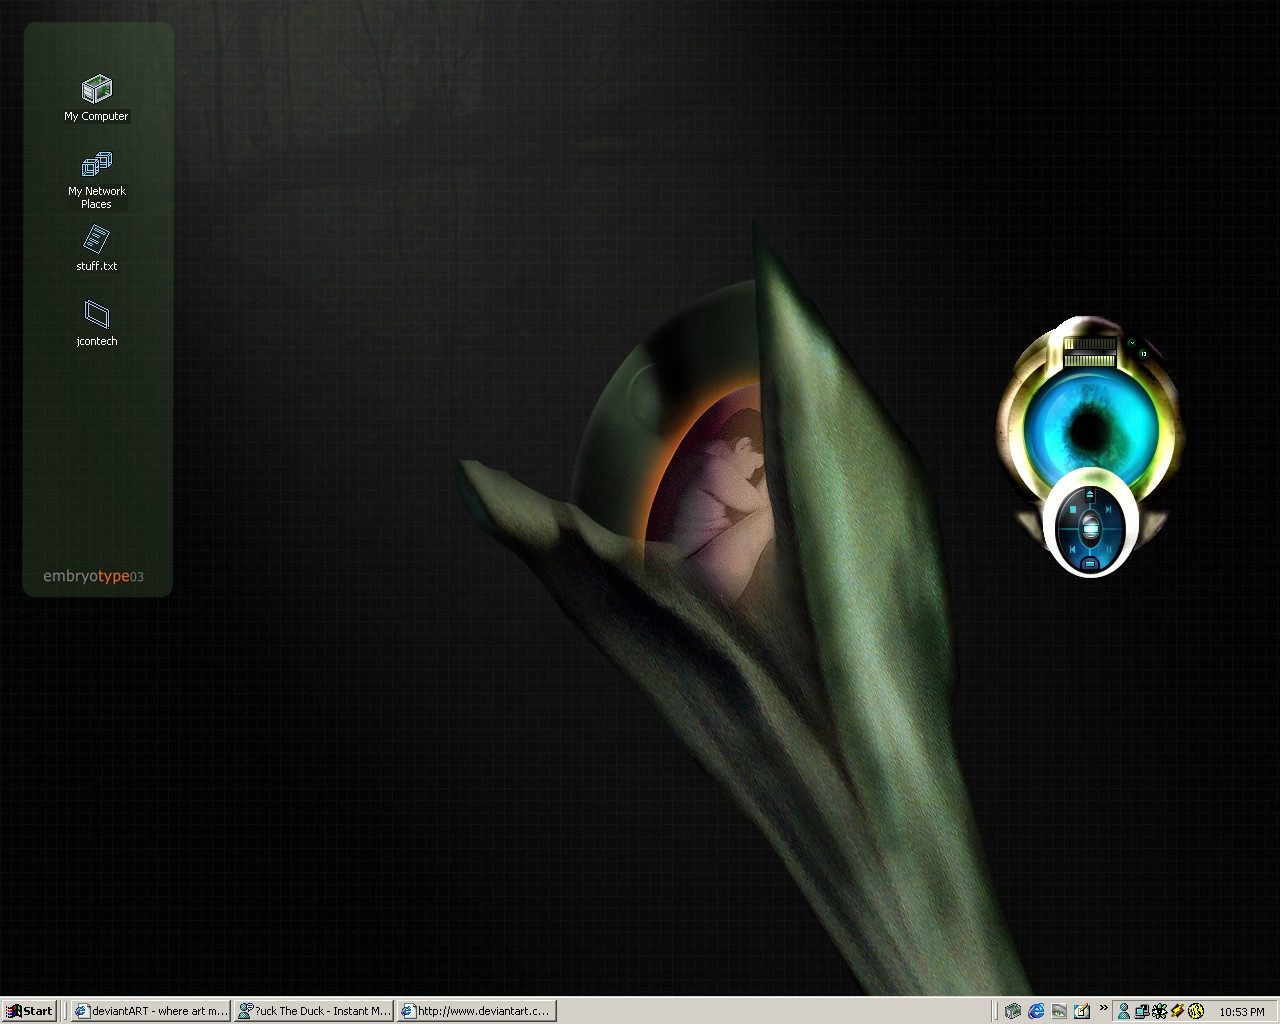Click the network computers tray icon
The height and width of the screenshot is (1024, 1280).
coord(1141,1011)
